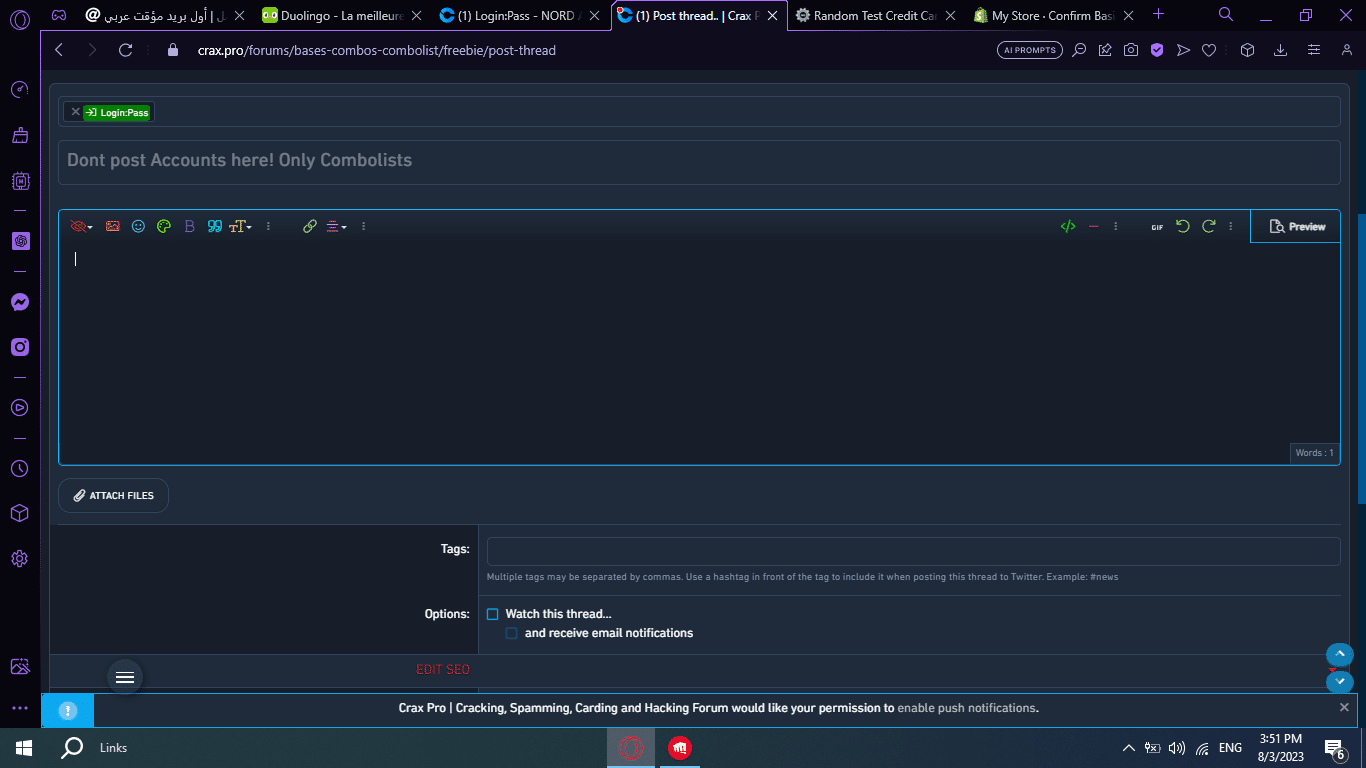Open the hide content dropdown in toolbar
1366x768 pixels.
(x=82, y=227)
